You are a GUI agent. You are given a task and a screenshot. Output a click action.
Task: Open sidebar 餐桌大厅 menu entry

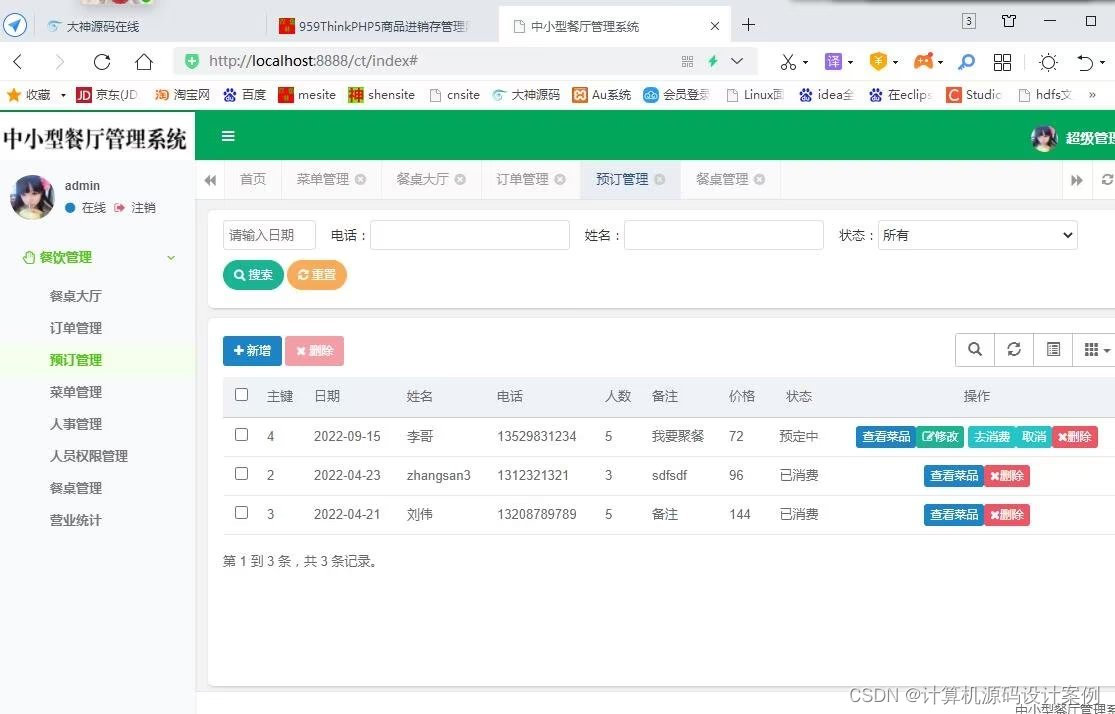tap(76, 296)
